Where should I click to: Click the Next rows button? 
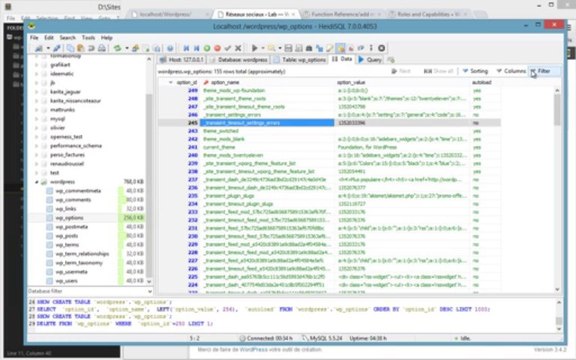pyautogui.click(x=401, y=71)
